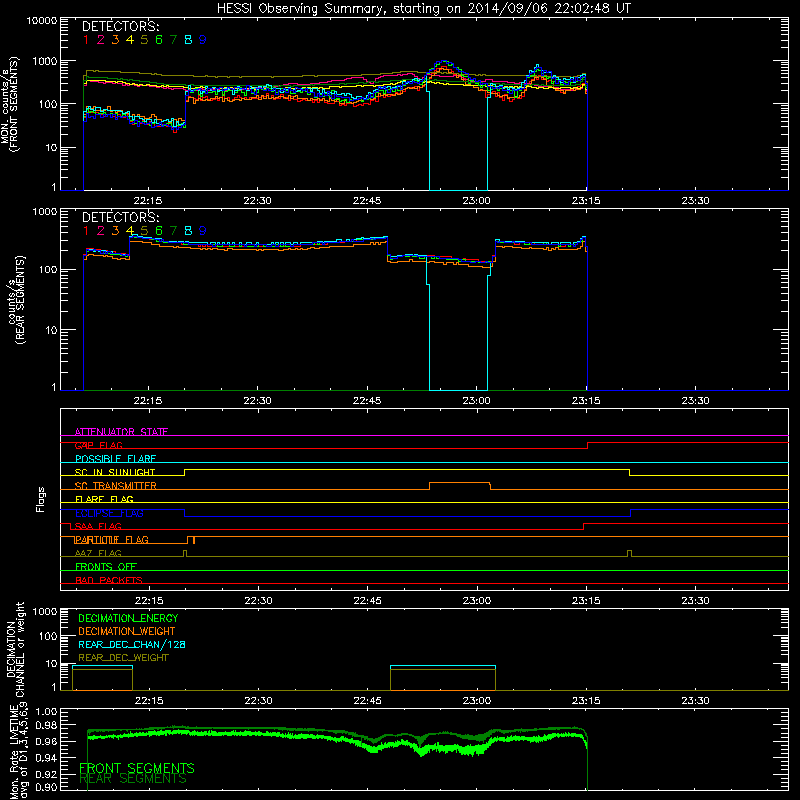
Task: Select detector 6 in the front-segments legend
Action: 159,40
